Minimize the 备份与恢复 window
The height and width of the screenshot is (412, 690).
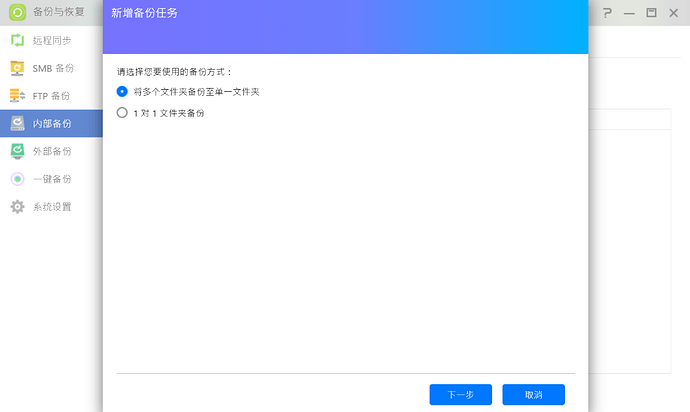[x=627, y=14]
